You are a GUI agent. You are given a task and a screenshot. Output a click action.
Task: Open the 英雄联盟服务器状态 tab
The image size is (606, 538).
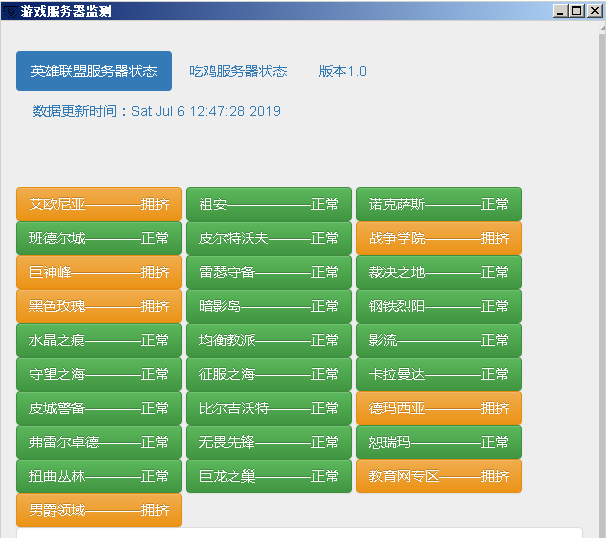(x=94, y=71)
